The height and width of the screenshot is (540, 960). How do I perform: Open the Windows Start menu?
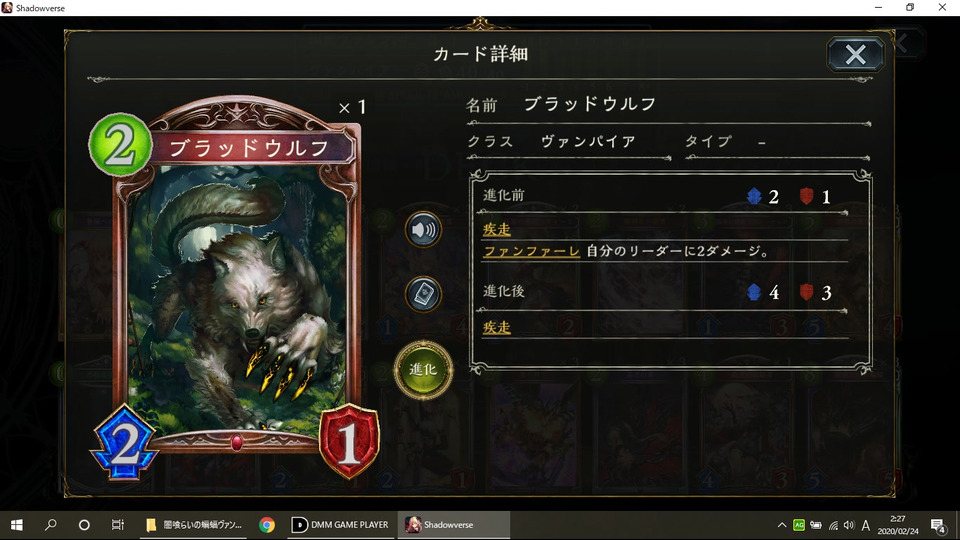(x=17, y=525)
